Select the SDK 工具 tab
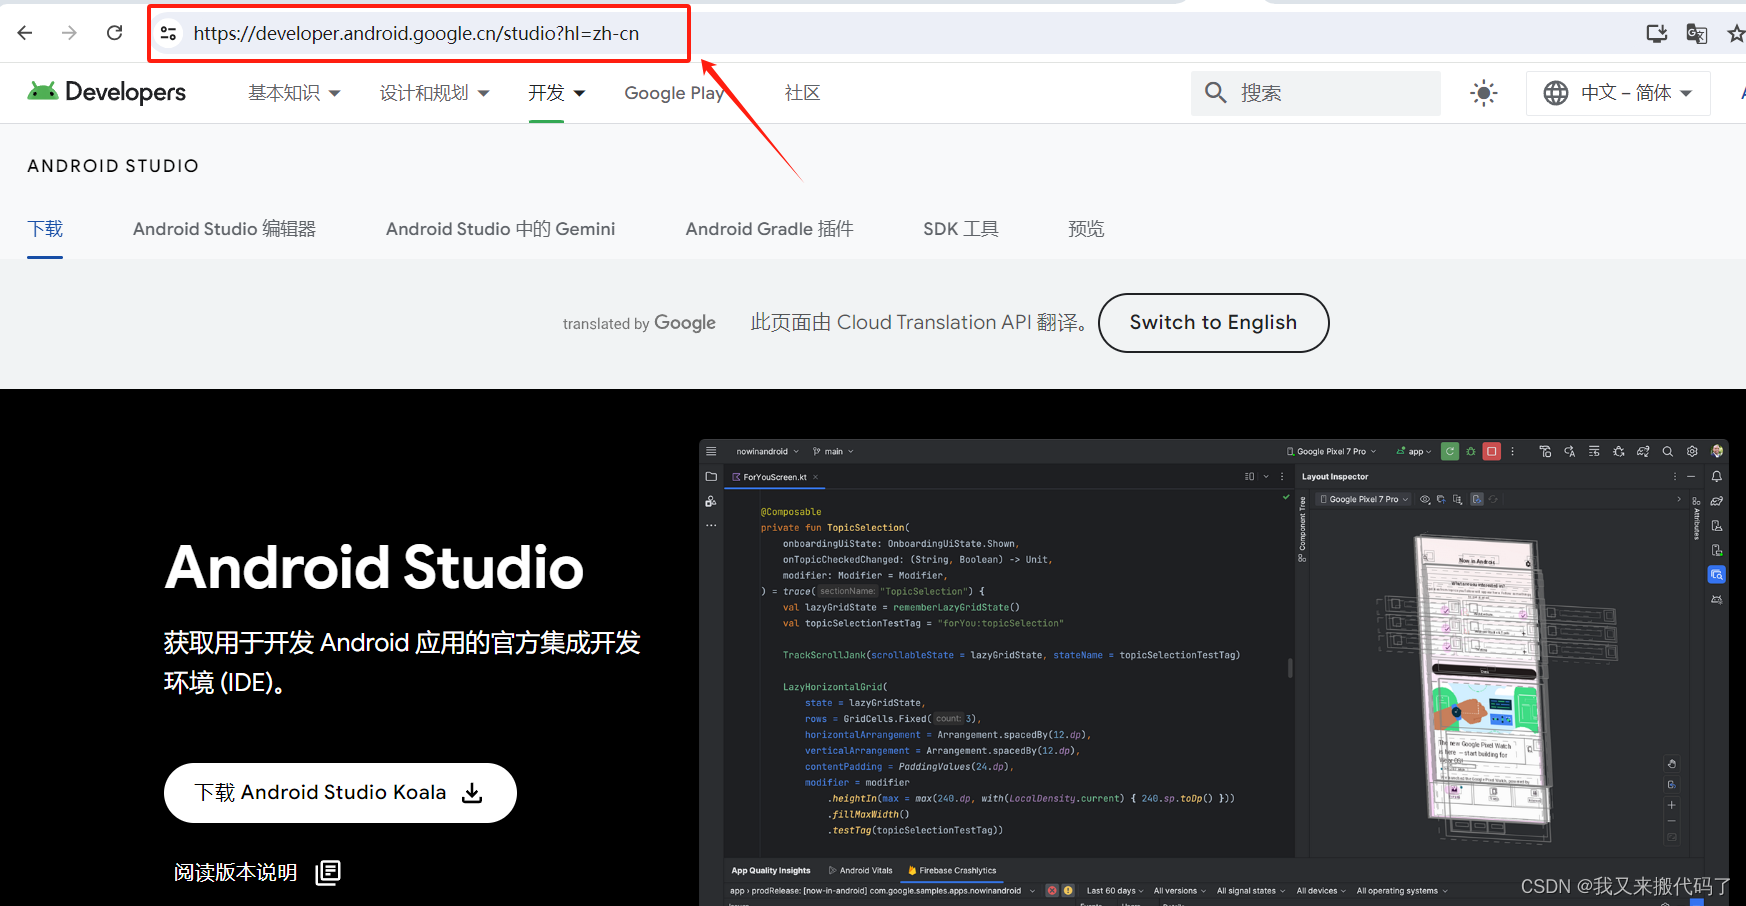 point(960,229)
